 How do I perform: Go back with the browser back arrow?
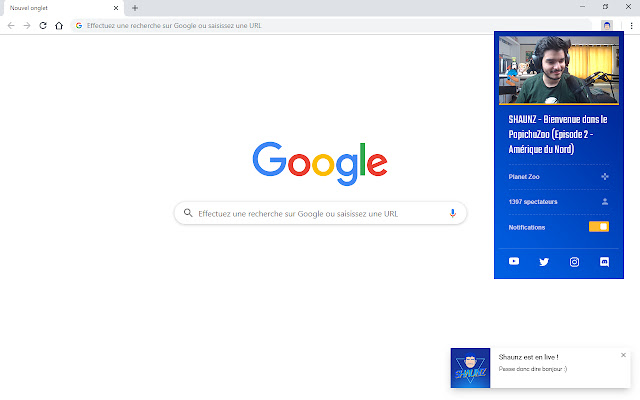tap(11, 26)
